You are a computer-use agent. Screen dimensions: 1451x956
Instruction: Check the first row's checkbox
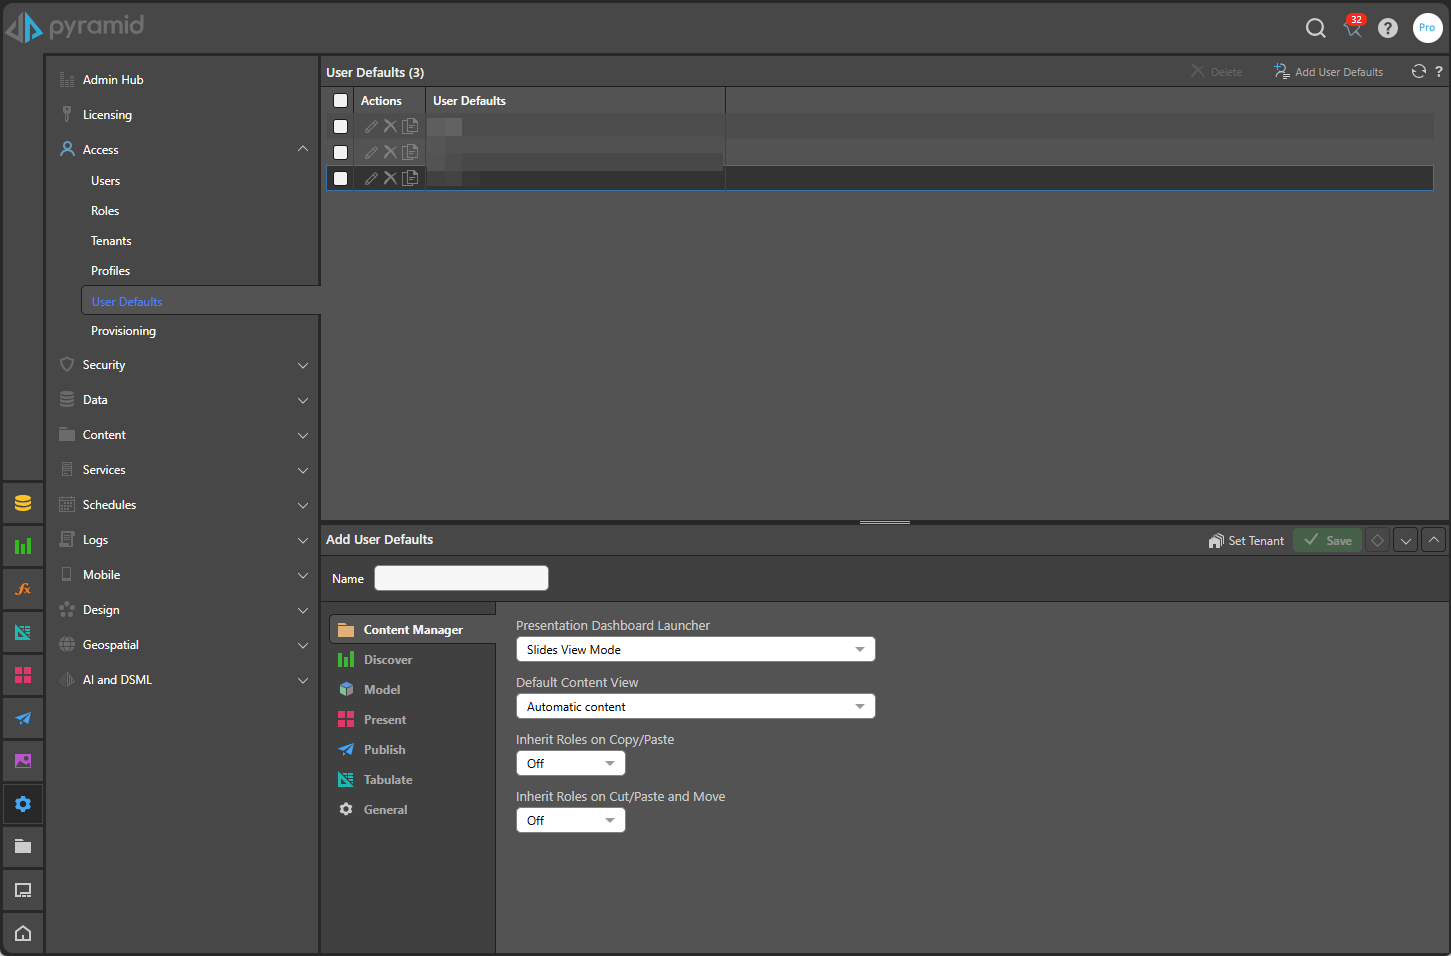coord(340,127)
